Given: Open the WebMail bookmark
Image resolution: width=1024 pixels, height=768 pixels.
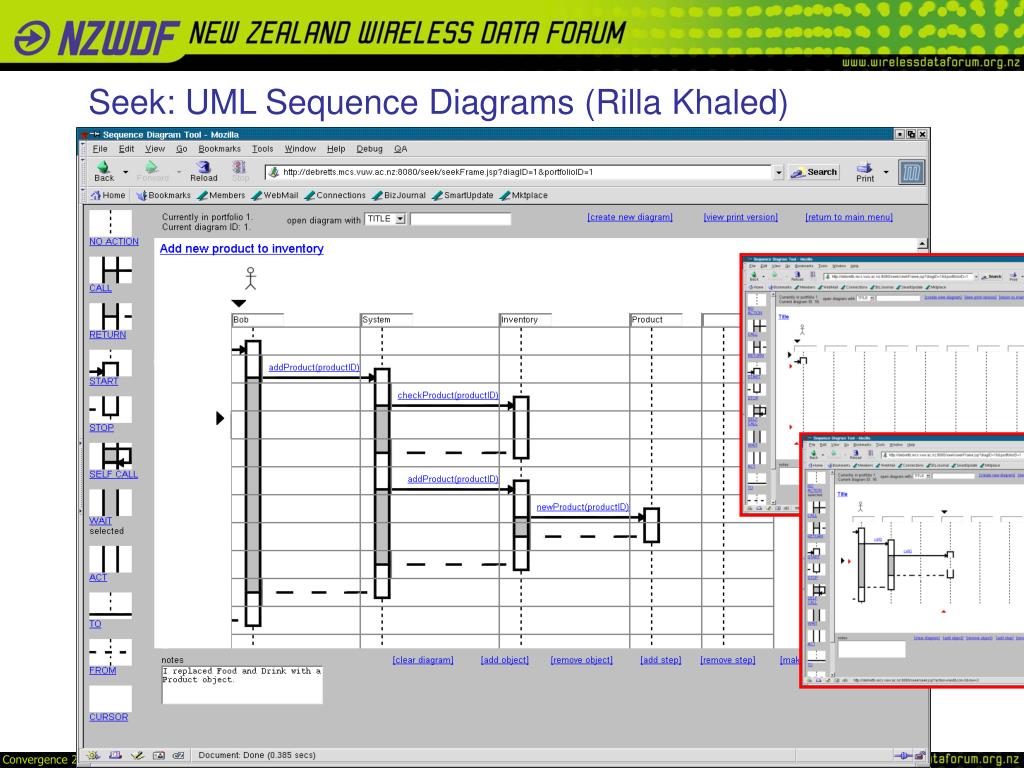Looking at the screenshot, I should (275, 195).
